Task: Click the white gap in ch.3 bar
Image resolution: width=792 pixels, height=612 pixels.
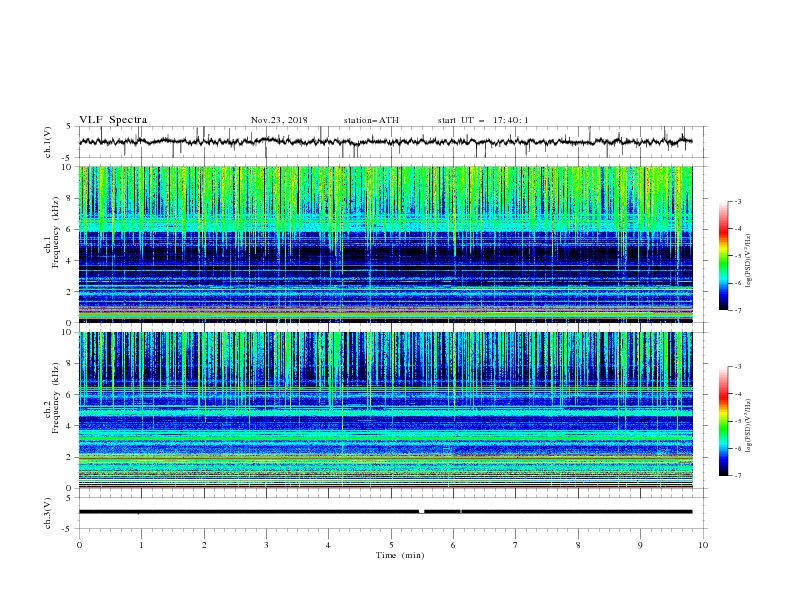Action: (421, 512)
